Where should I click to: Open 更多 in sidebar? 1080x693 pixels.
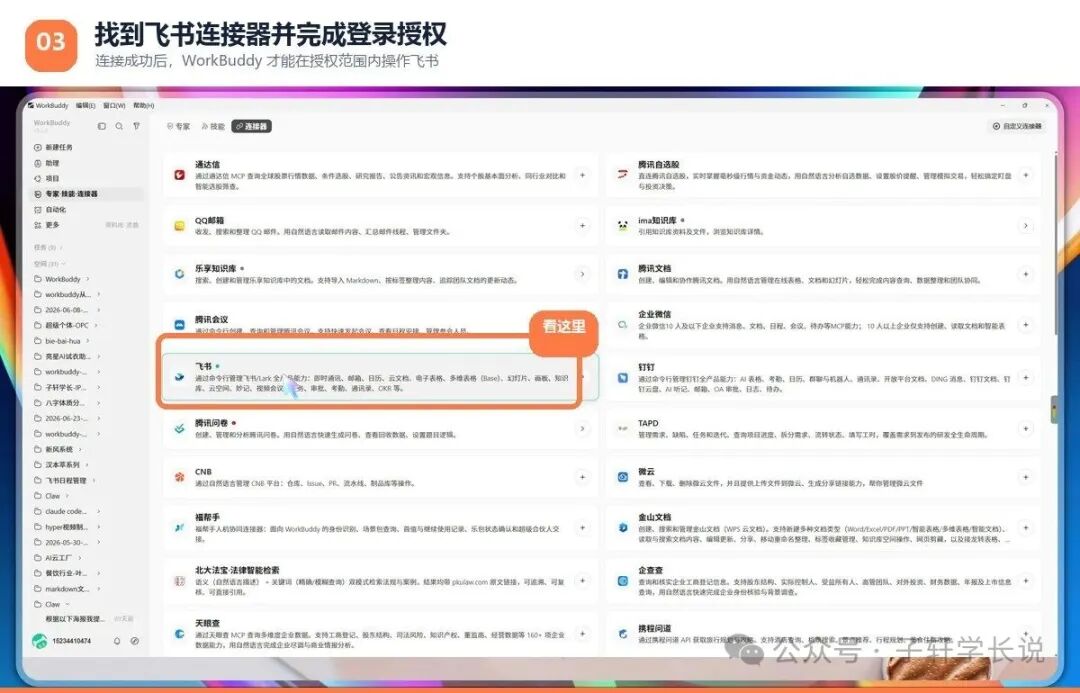coord(87,225)
